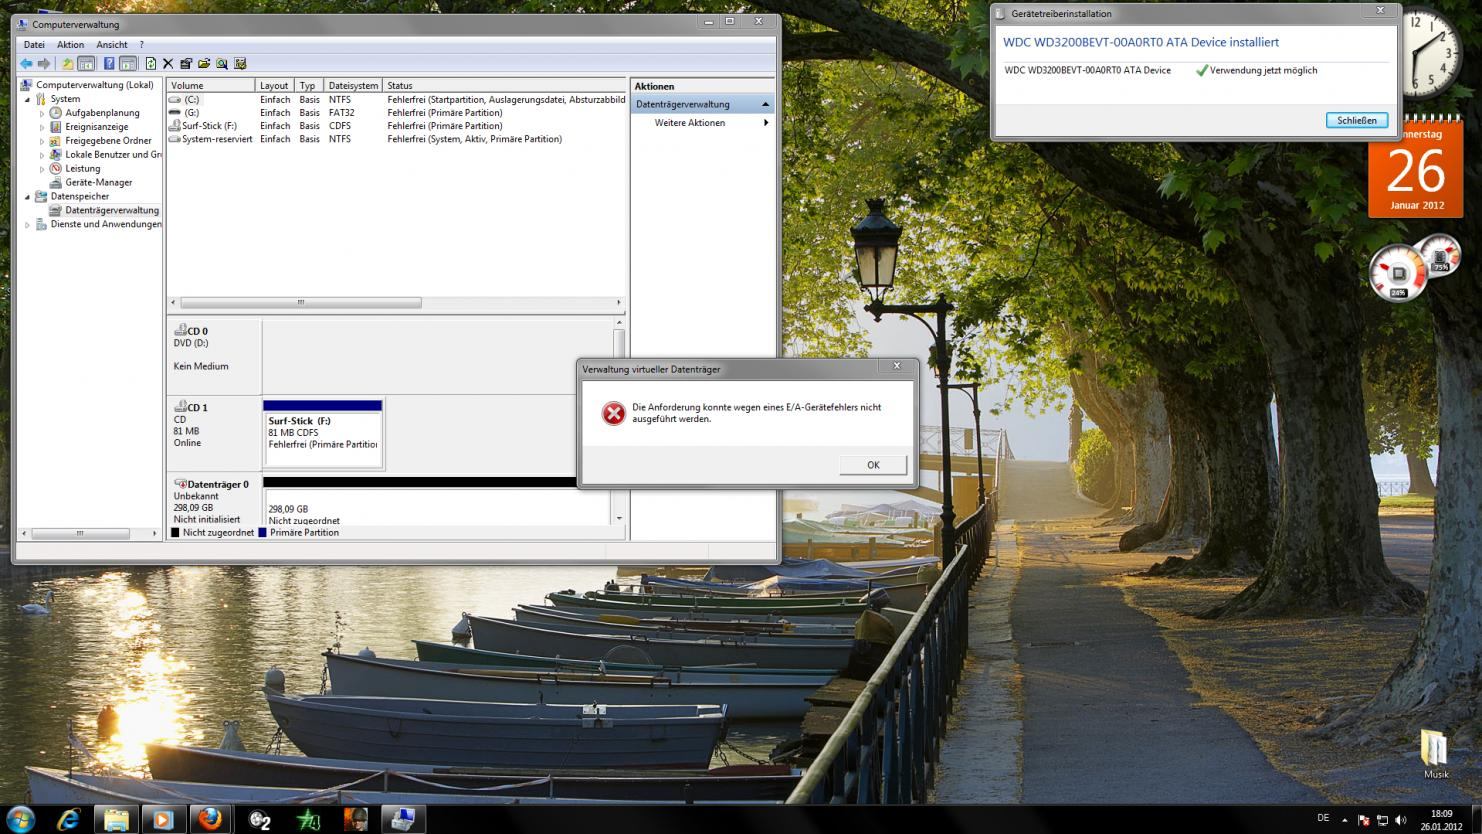Expand the Aufgabenplanung tree node
Screen dimensions: 1482x834
coord(42,113)
